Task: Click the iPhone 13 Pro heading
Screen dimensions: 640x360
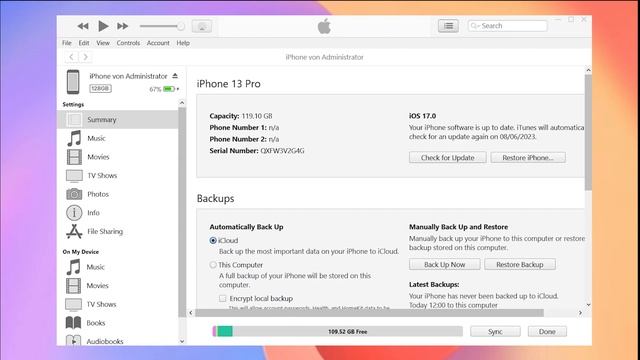Action: 229,84
